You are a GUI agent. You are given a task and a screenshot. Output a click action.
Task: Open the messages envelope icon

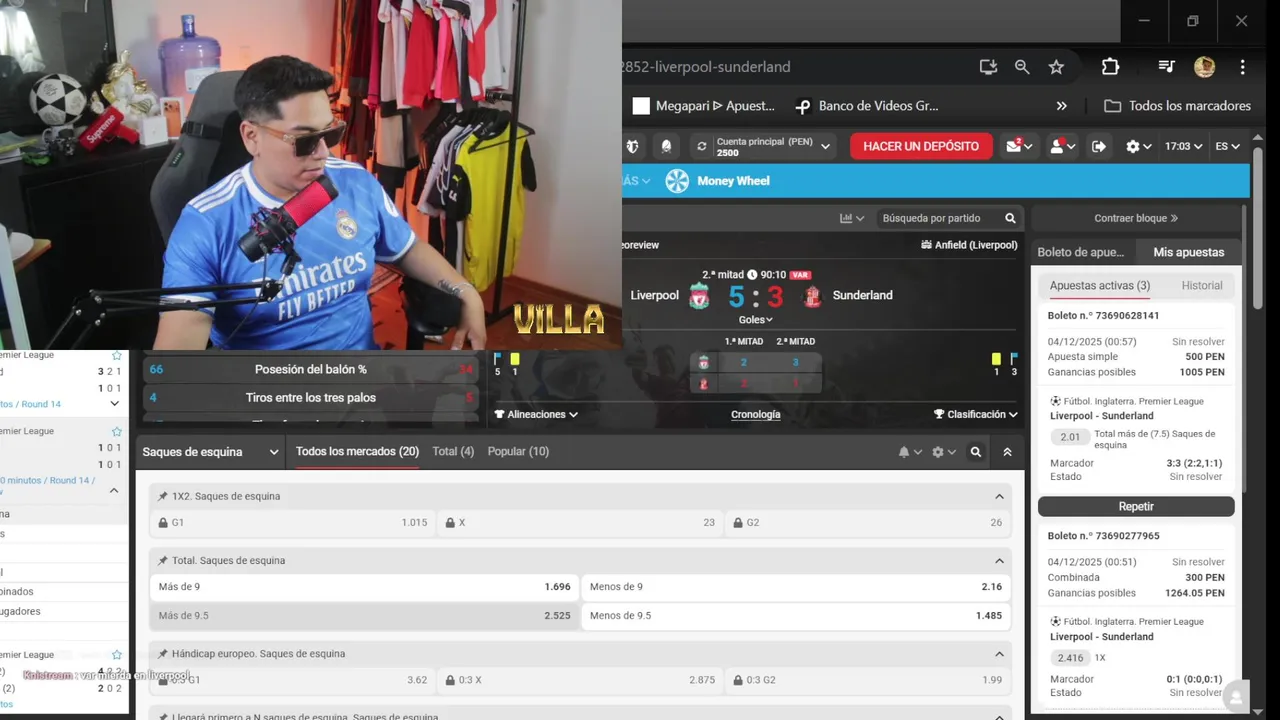[1019, 146]
